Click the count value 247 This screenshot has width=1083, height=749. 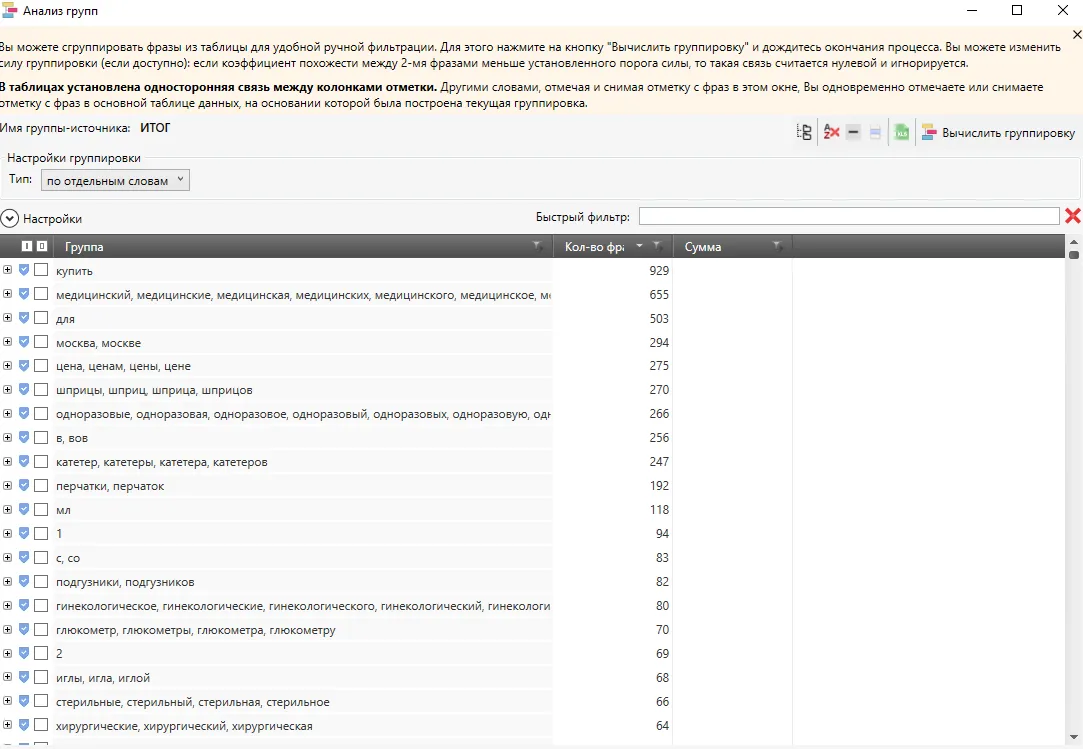click(659, 462)
